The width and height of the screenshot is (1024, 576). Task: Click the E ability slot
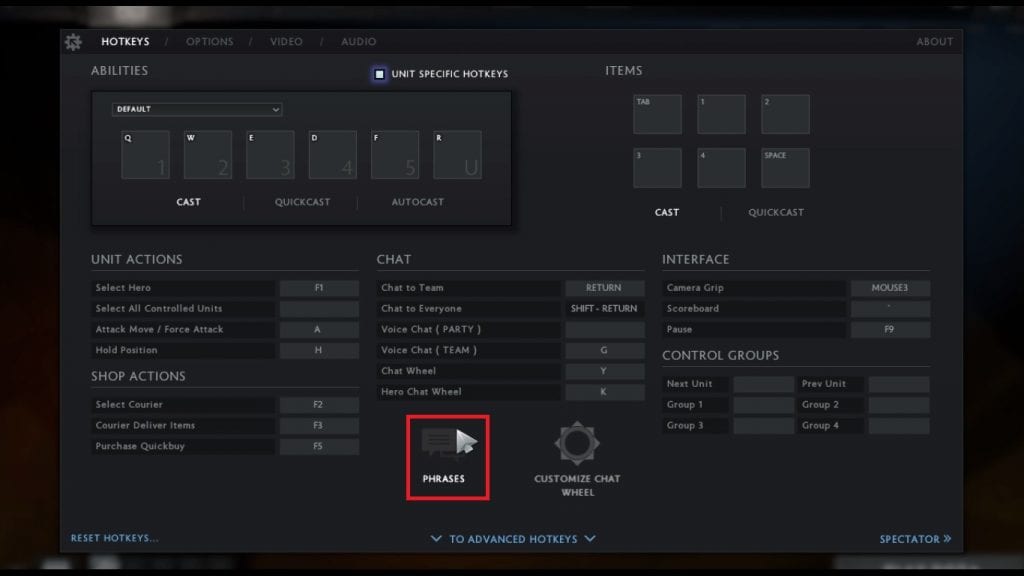270,155
